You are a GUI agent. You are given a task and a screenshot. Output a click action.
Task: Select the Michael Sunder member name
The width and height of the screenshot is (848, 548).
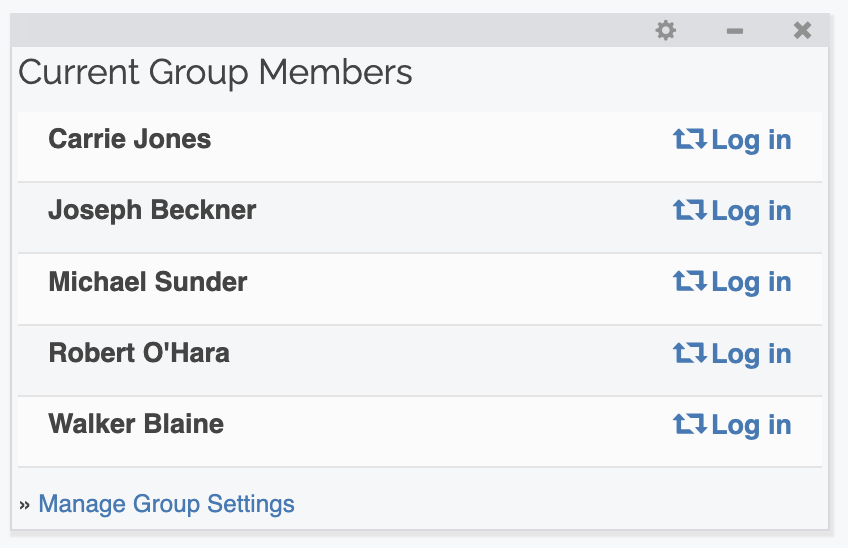[x=148, y=282]
